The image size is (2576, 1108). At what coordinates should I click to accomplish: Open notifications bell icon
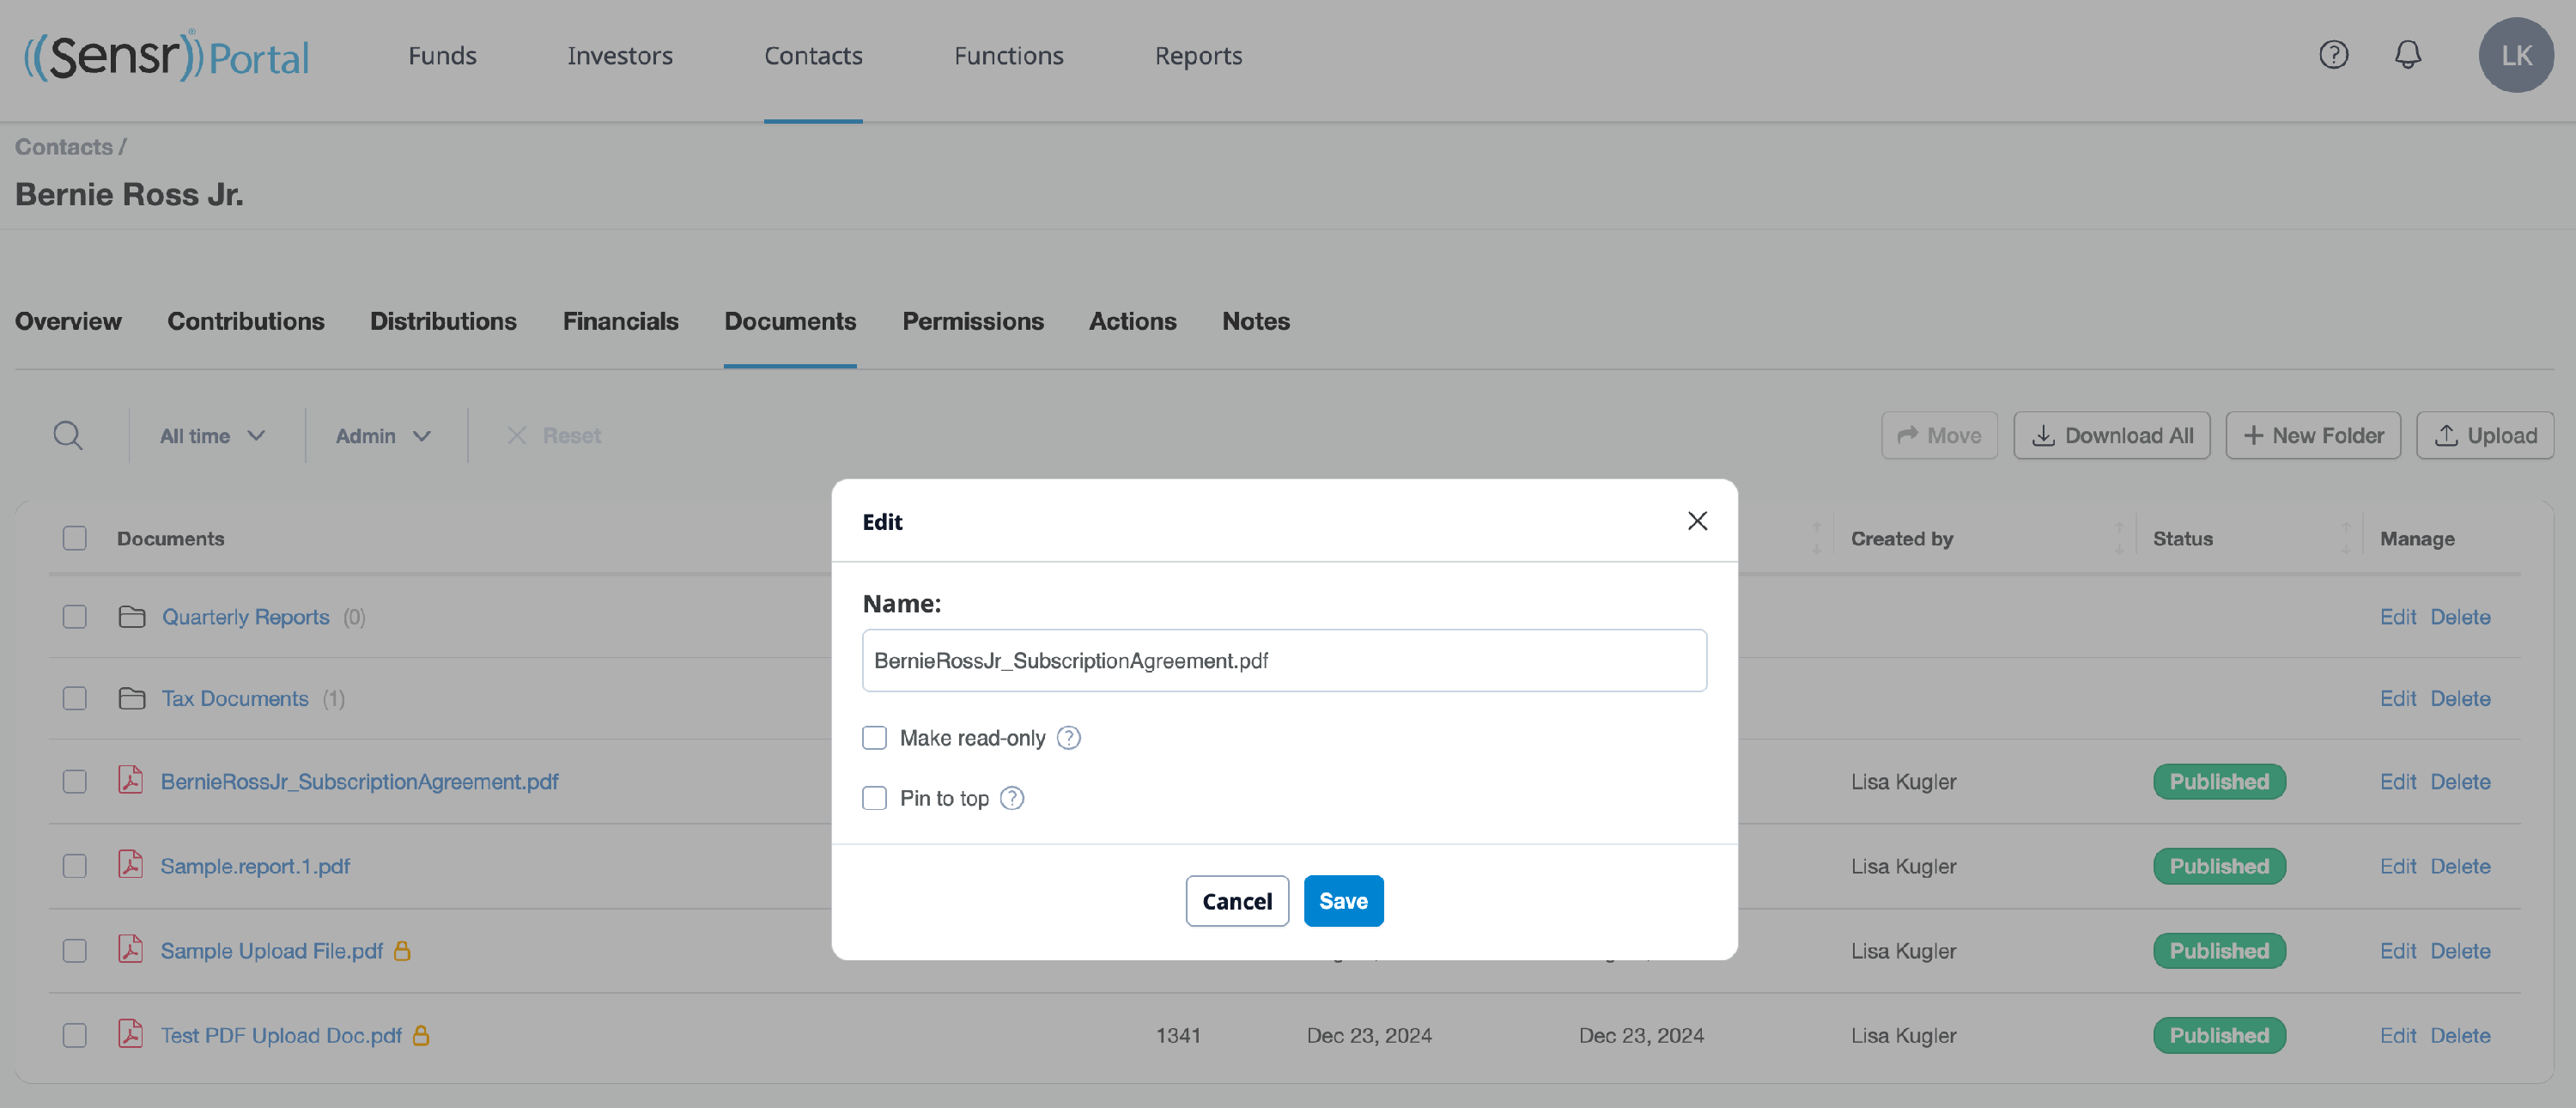pos(2408,55)
